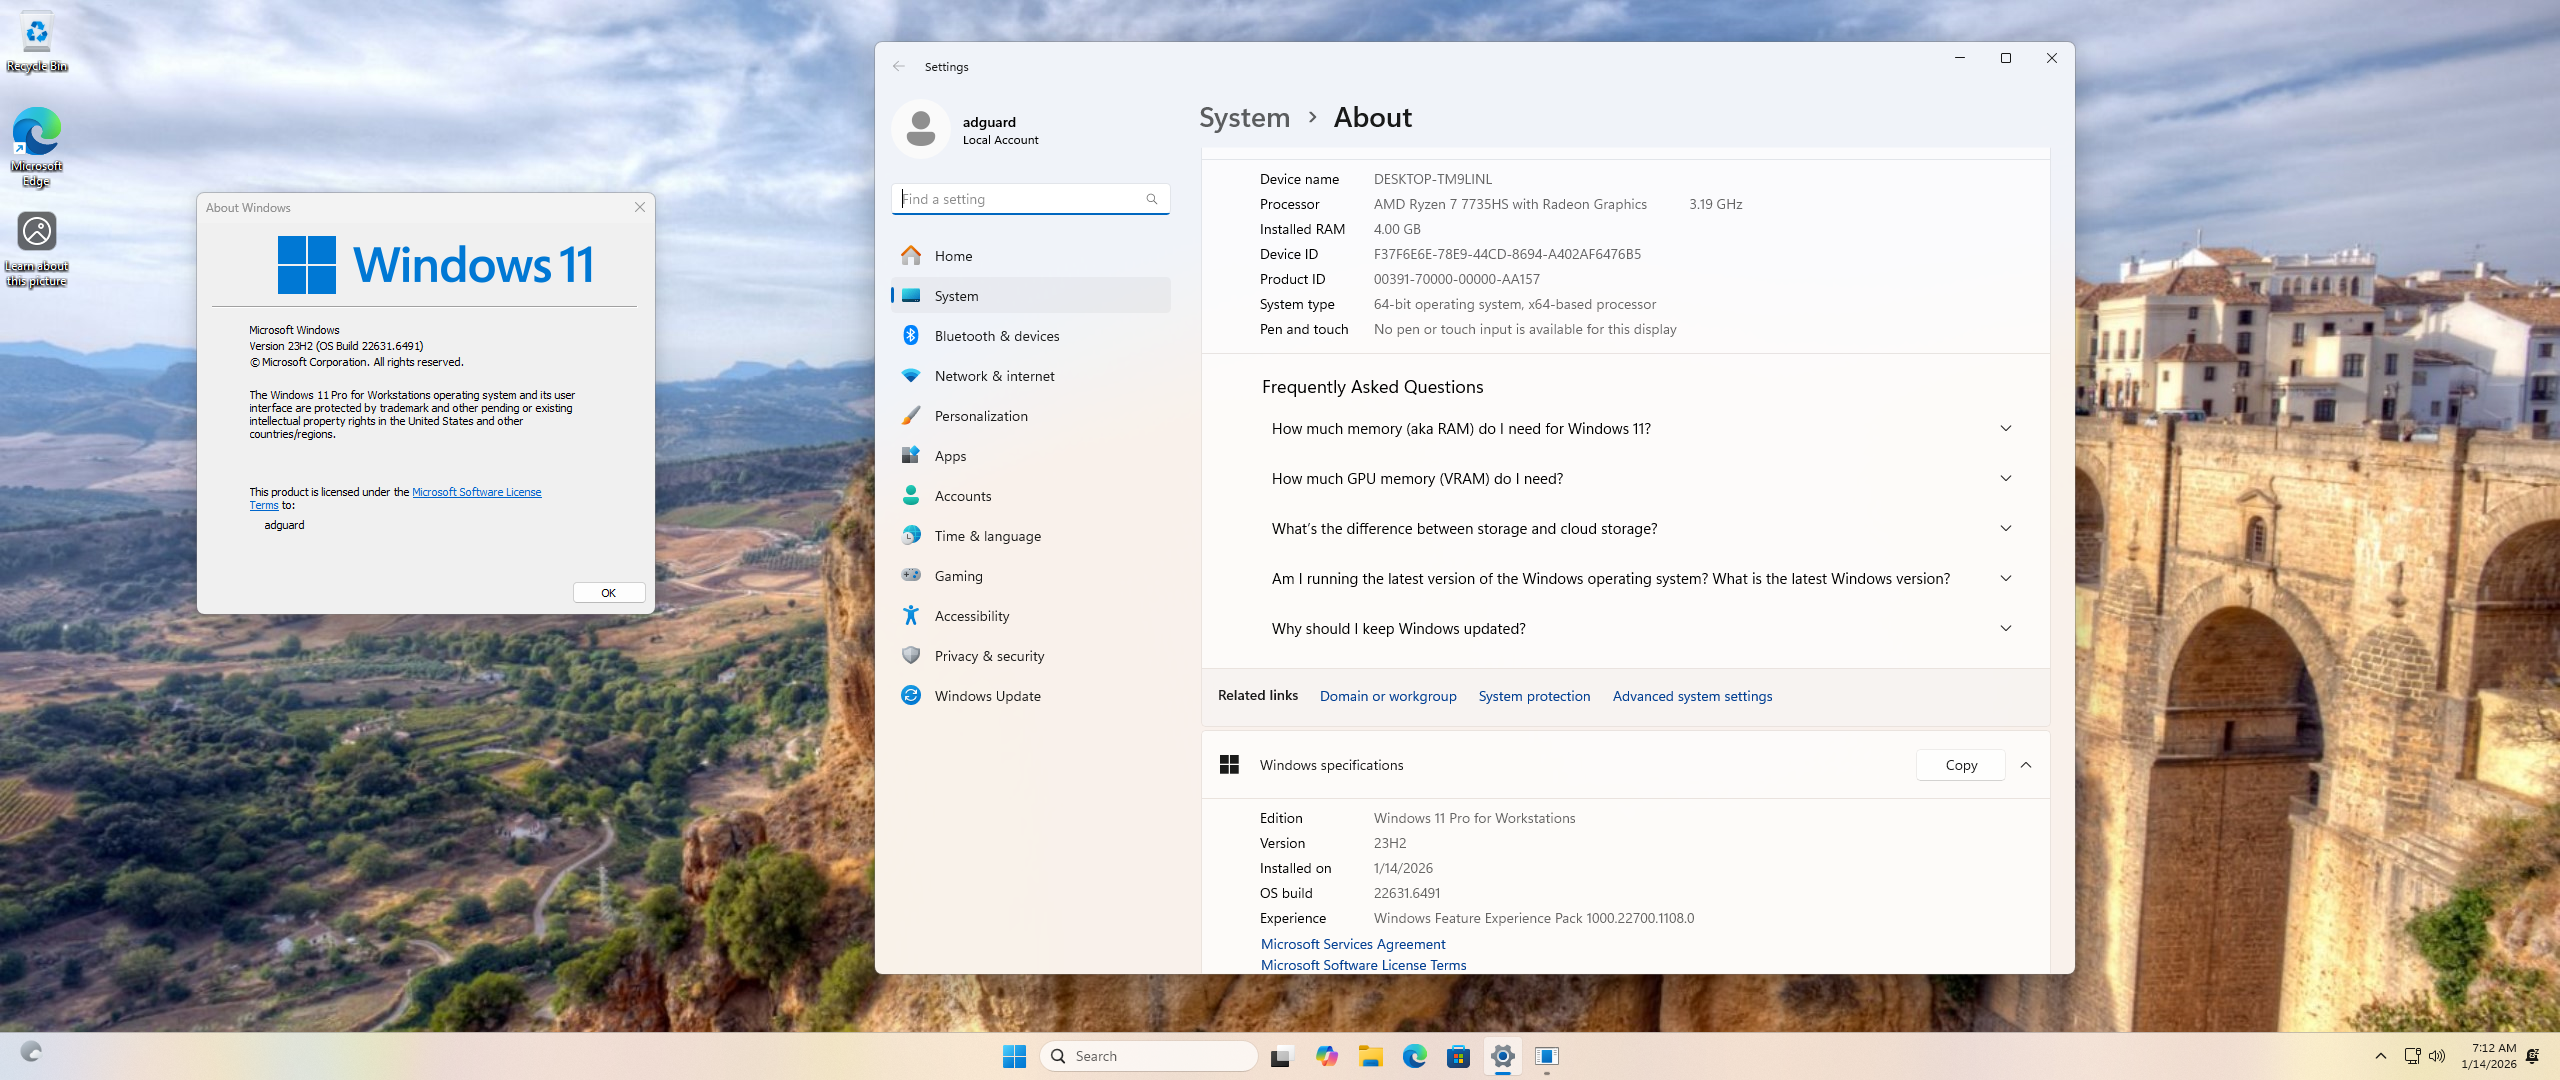Launch Copilot from the taskbar
This screenshot has height=1080, width=2560.
tap(1327, 1056)
